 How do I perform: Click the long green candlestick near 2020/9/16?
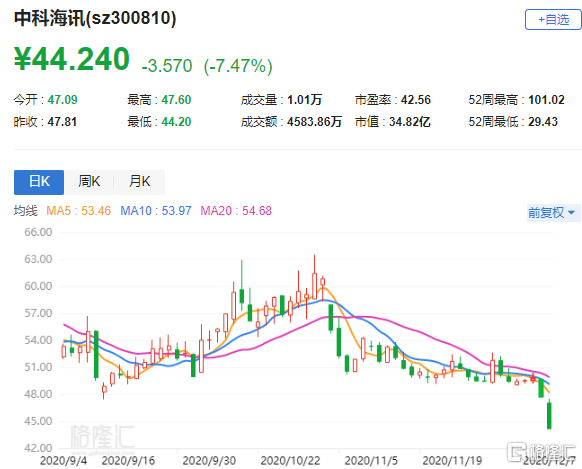96,354
